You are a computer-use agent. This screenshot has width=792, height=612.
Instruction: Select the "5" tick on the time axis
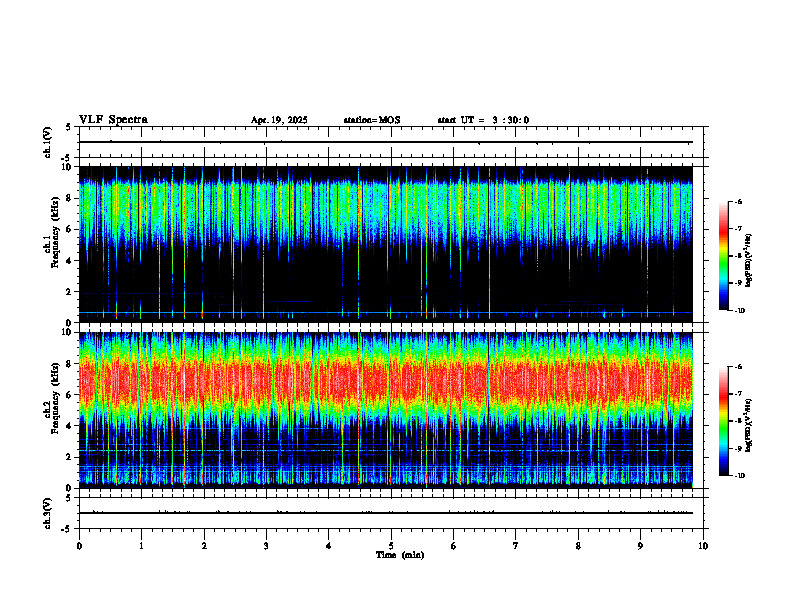[x=391, y=546]
